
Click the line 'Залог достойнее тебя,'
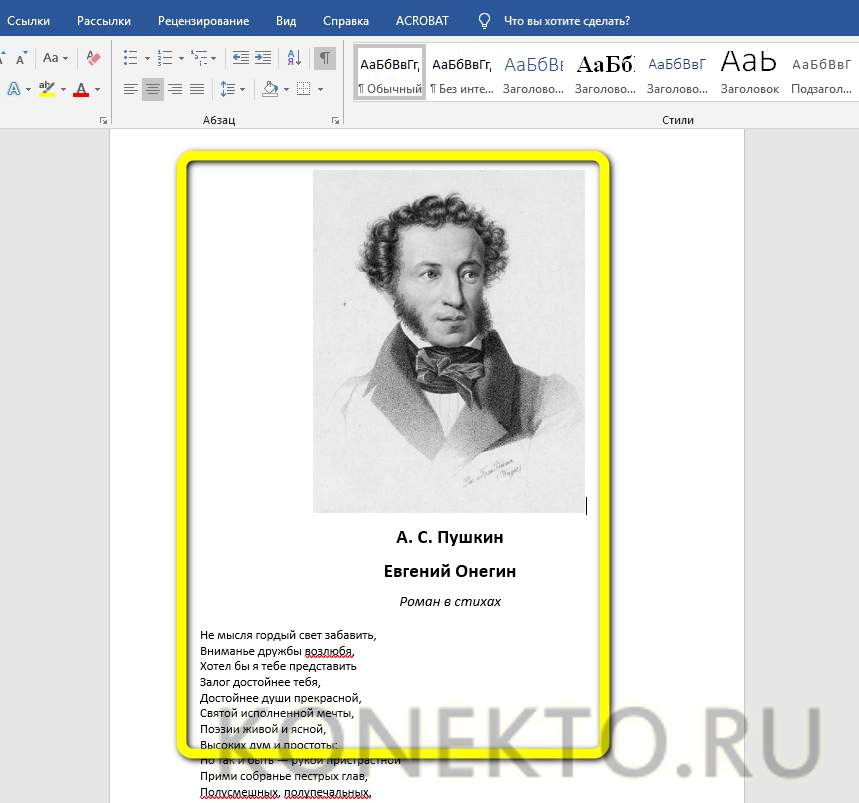260,682
